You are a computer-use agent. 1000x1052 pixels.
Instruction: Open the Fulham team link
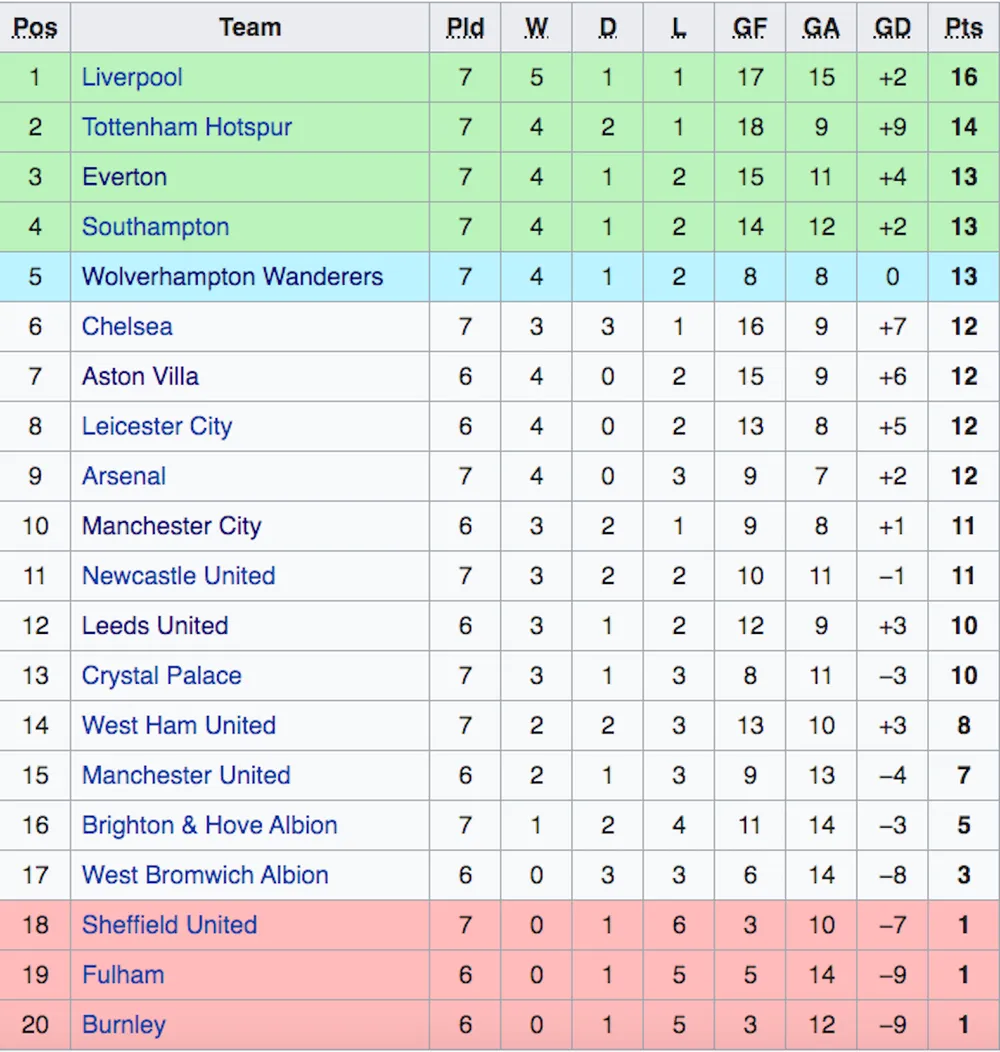click(123, 975)
